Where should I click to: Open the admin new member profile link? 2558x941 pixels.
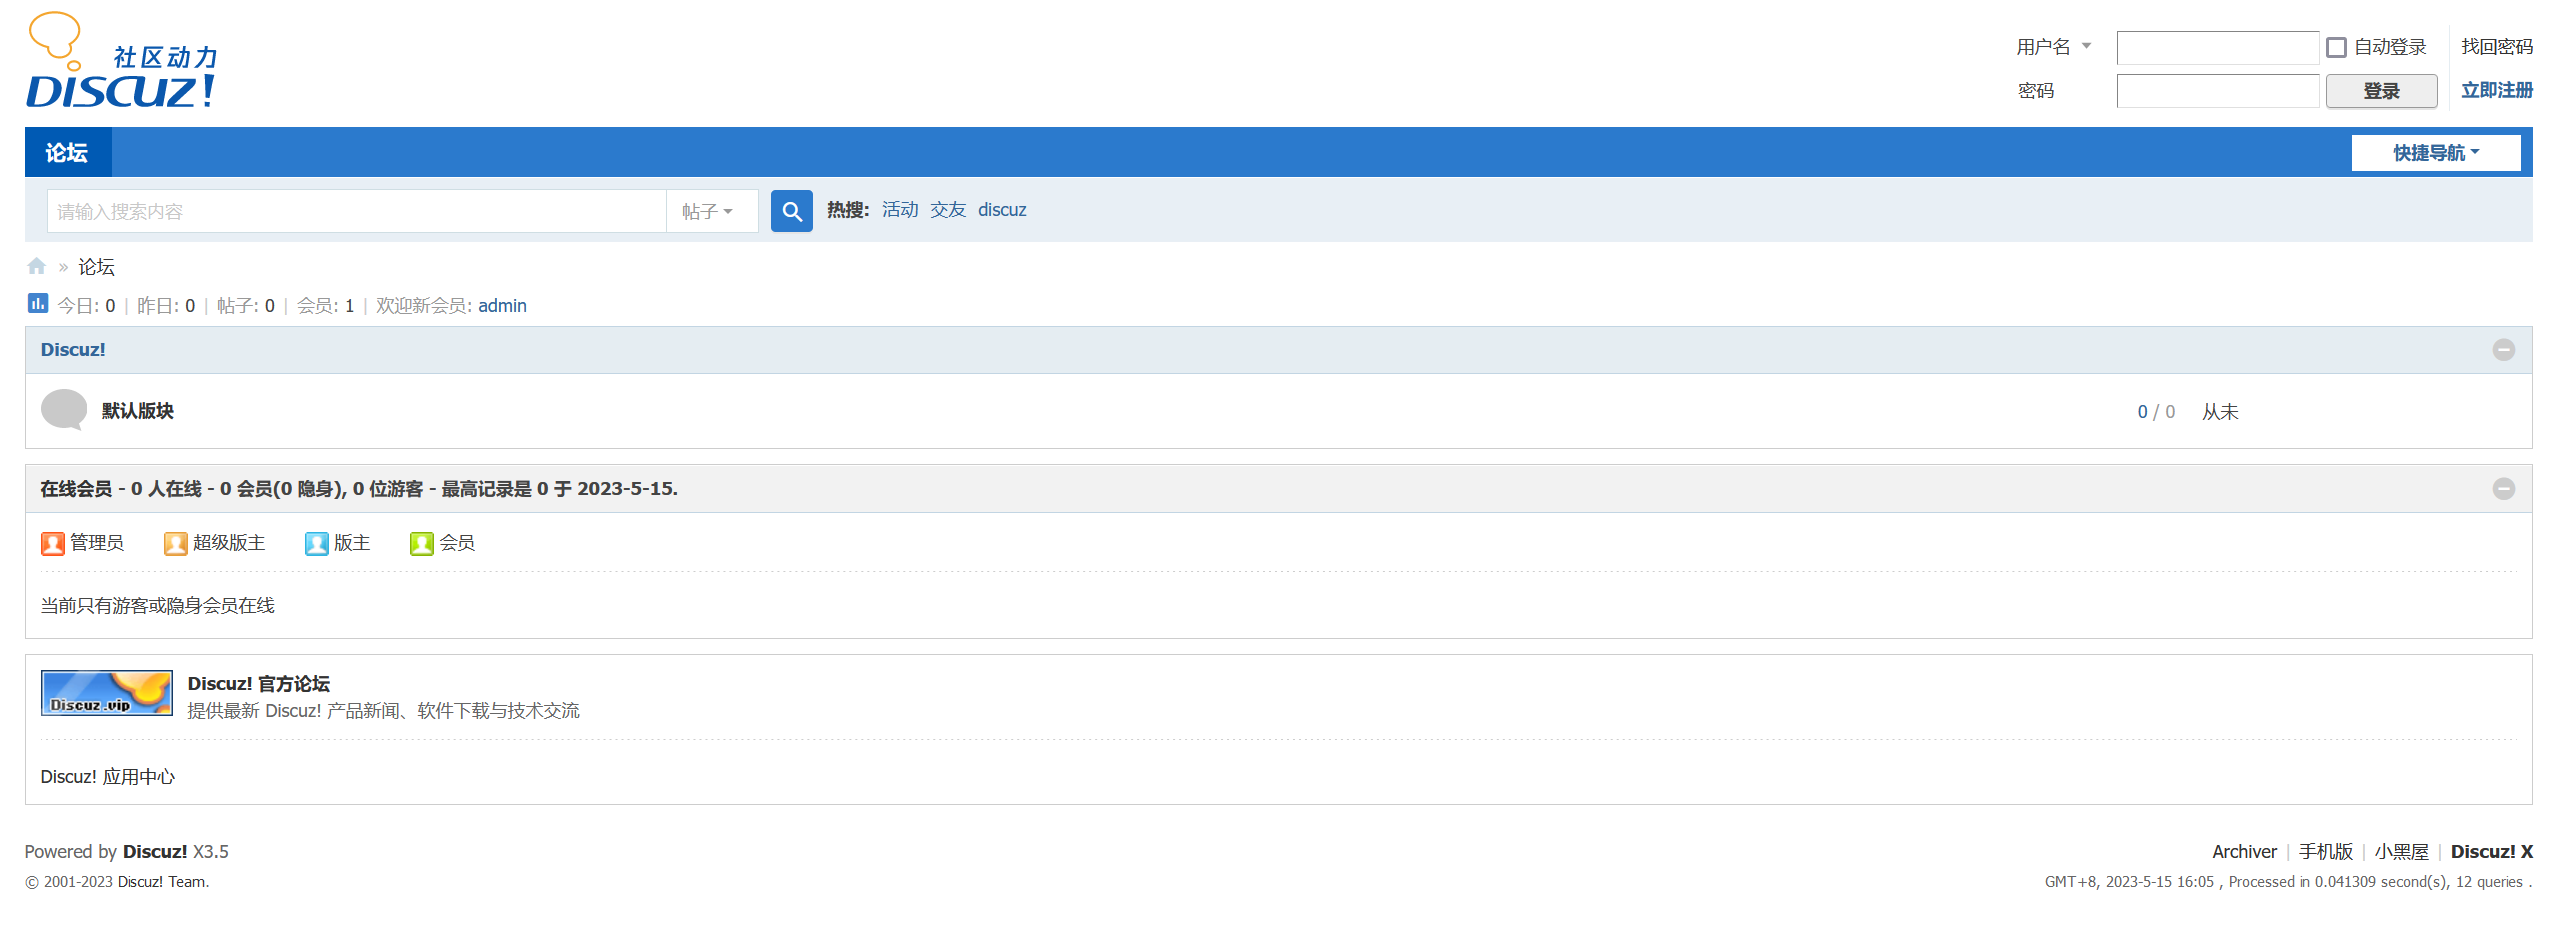click(x=502, y=306)
